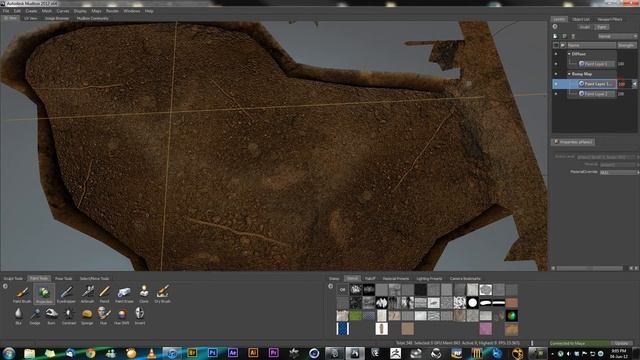Click the Strength column header
The image size is (640, 360).
tap(627, 45)
